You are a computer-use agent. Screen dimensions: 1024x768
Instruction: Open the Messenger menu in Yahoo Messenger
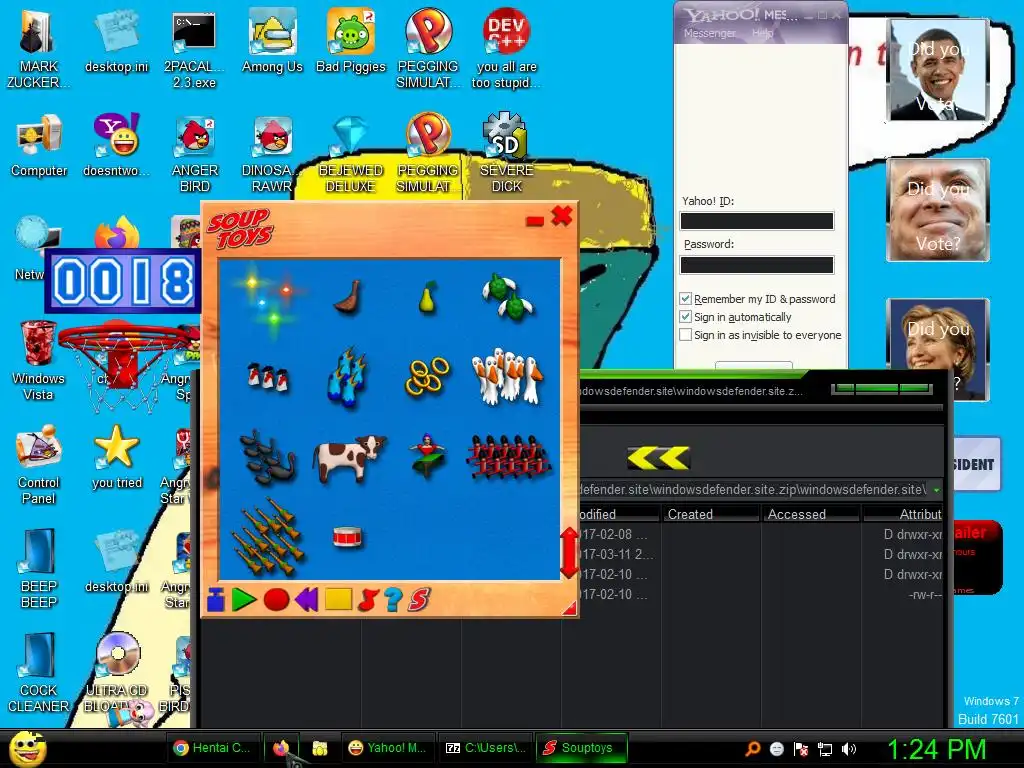point(709,33)
